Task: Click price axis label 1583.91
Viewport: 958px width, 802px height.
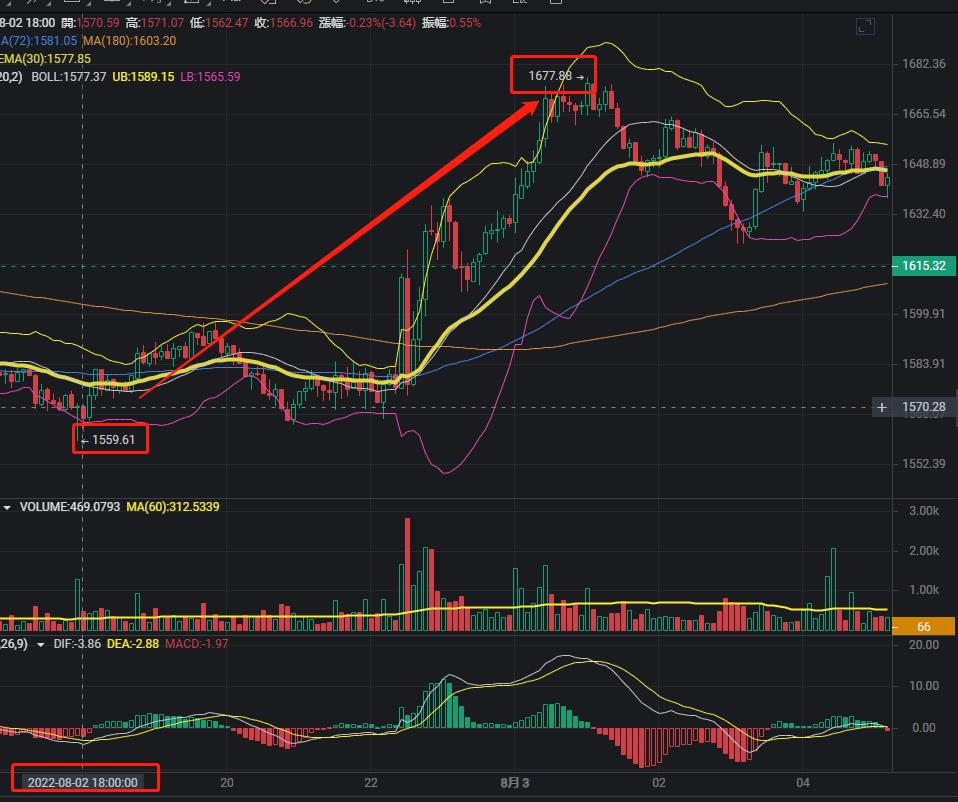Action: 923,364
